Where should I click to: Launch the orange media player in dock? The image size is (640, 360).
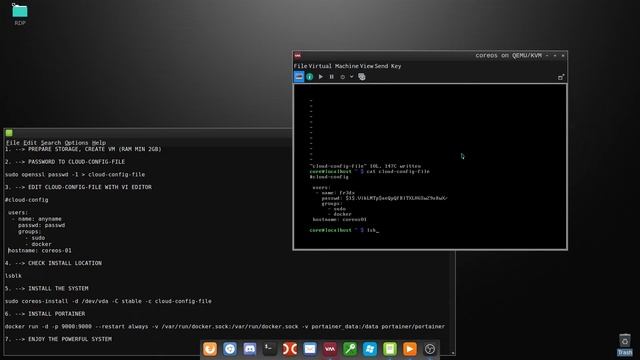point(410,349)
